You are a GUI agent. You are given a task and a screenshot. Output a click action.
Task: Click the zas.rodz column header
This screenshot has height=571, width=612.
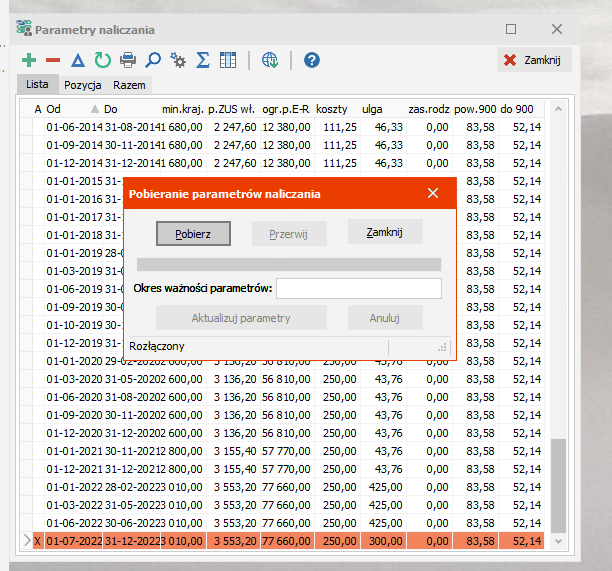pos(429,109)
